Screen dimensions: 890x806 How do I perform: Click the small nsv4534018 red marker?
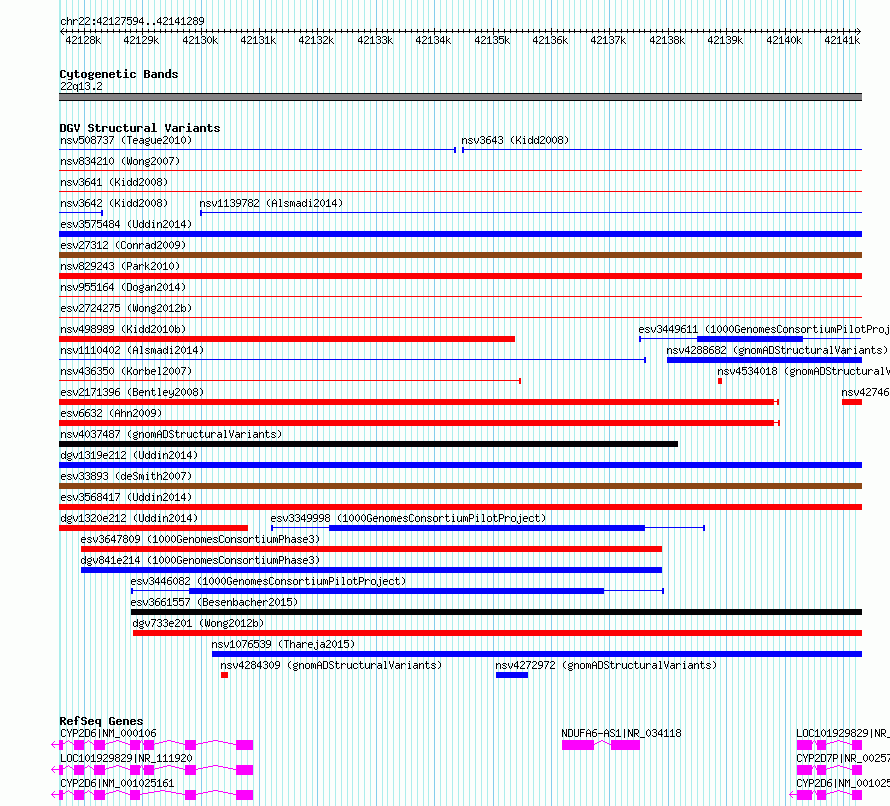pyautogui.click(x=720, y=381)
